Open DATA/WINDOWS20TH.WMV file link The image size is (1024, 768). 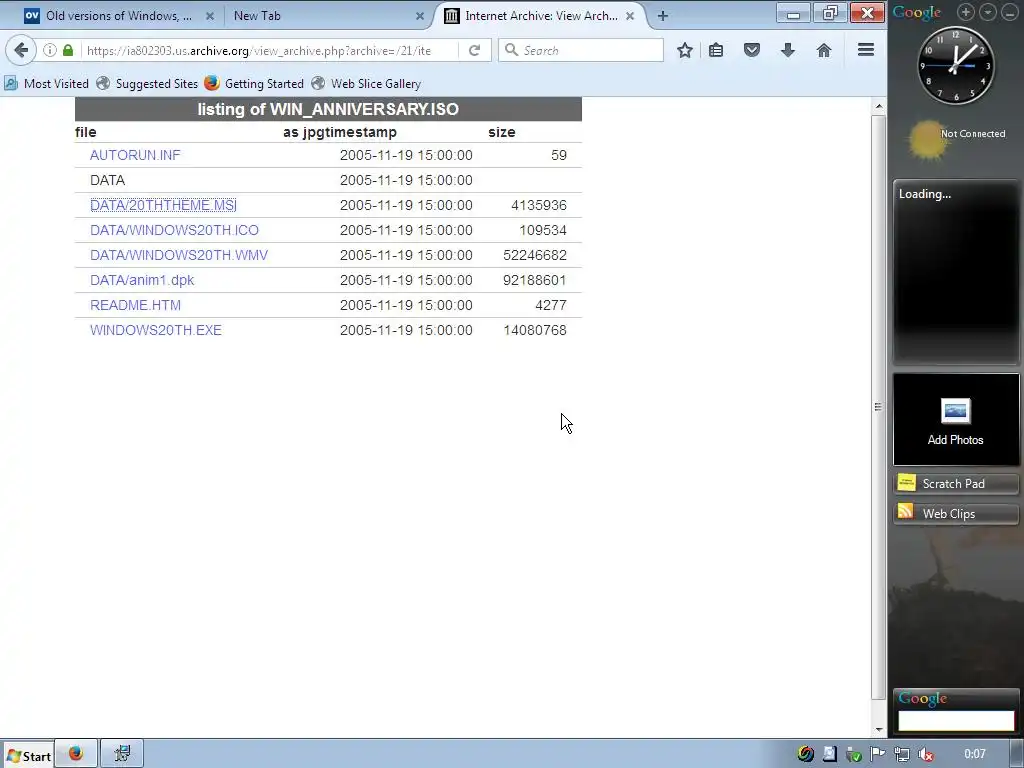click(x=179, y=255)
